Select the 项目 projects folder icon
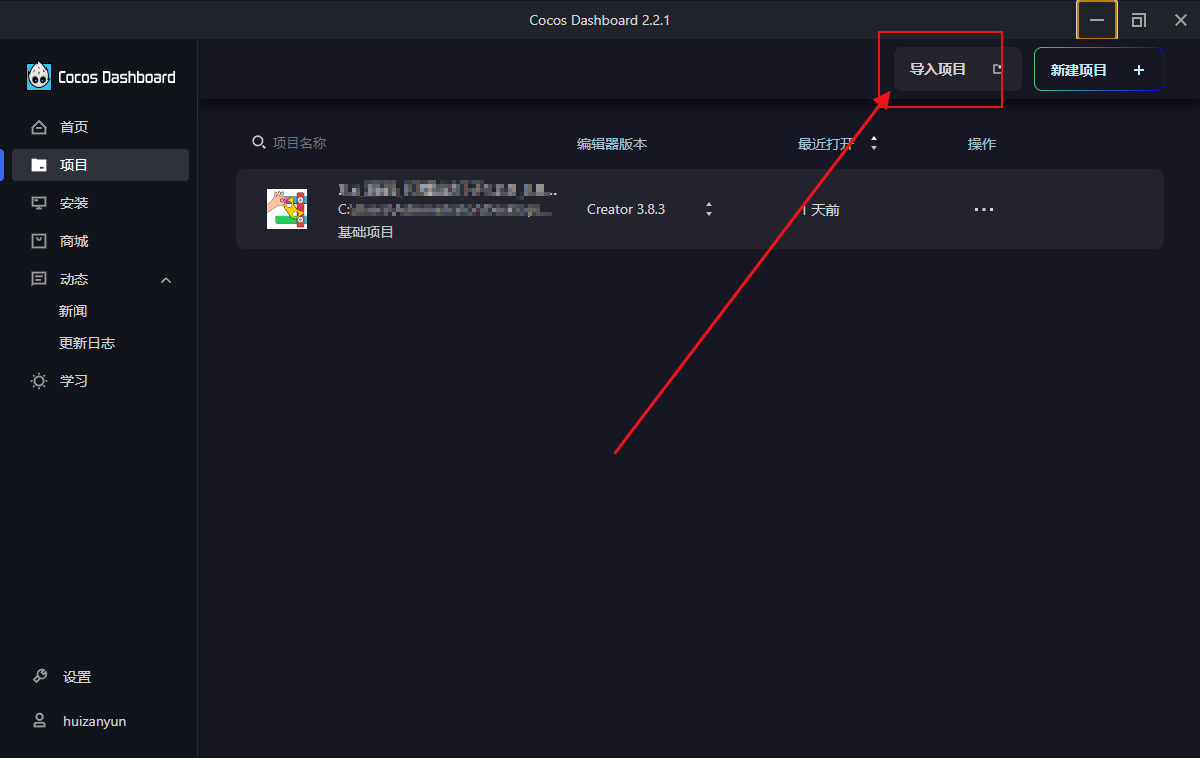1200x758 pixels. [39, 165]
